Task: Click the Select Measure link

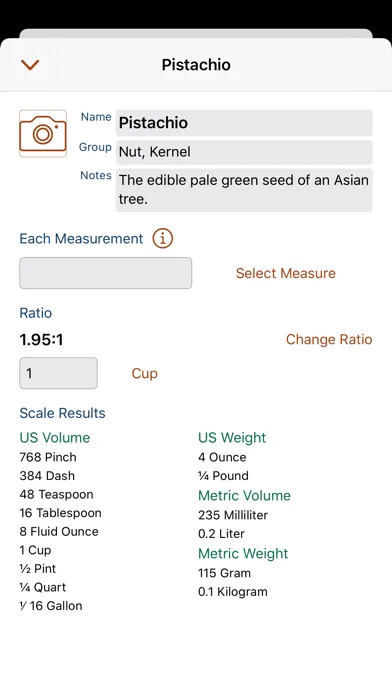Action: (x=285, y=273)
